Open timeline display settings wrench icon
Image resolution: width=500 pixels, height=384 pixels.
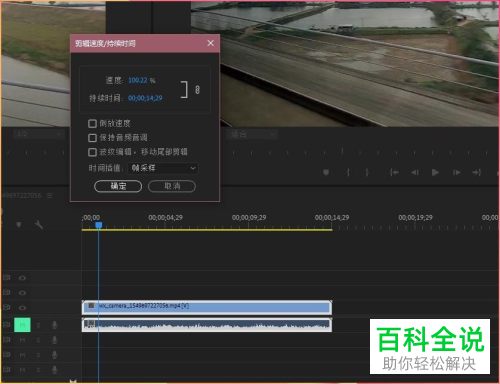[39, 225]
